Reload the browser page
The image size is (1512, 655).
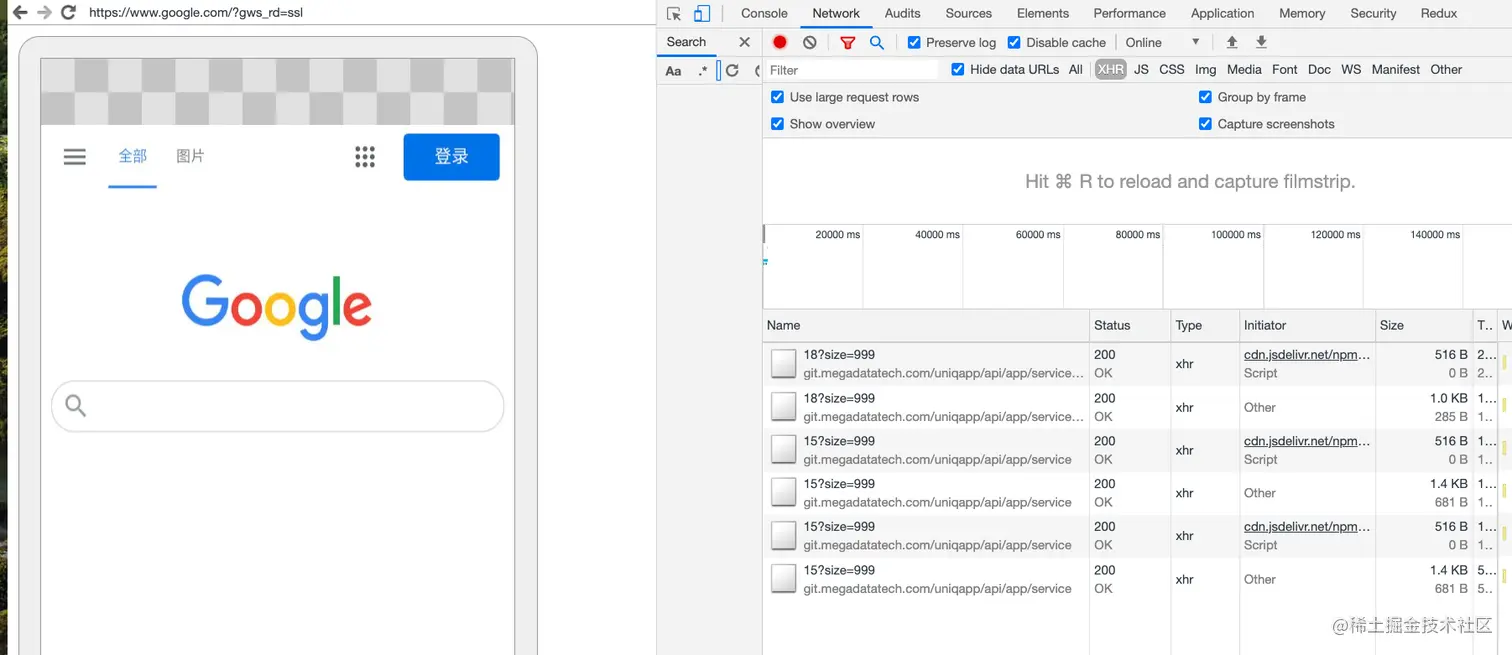pyautogui.click(x=68, y=13)
